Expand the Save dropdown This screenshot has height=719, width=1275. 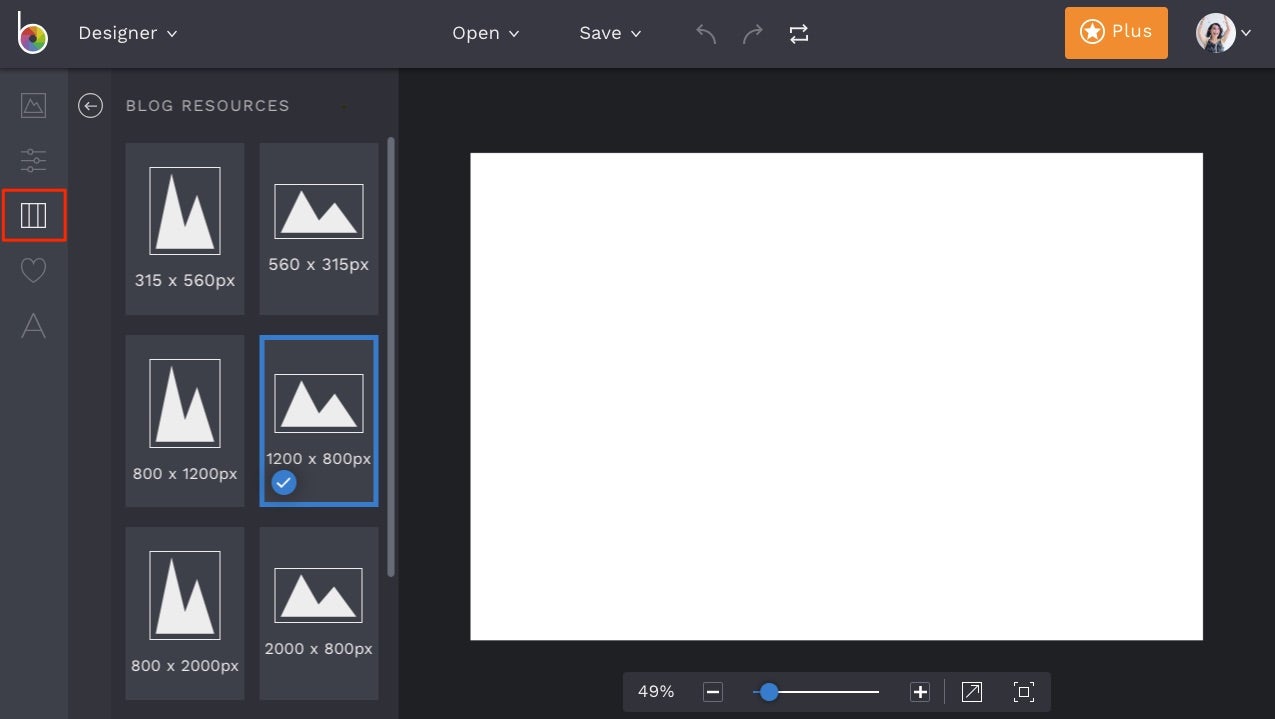610,32
